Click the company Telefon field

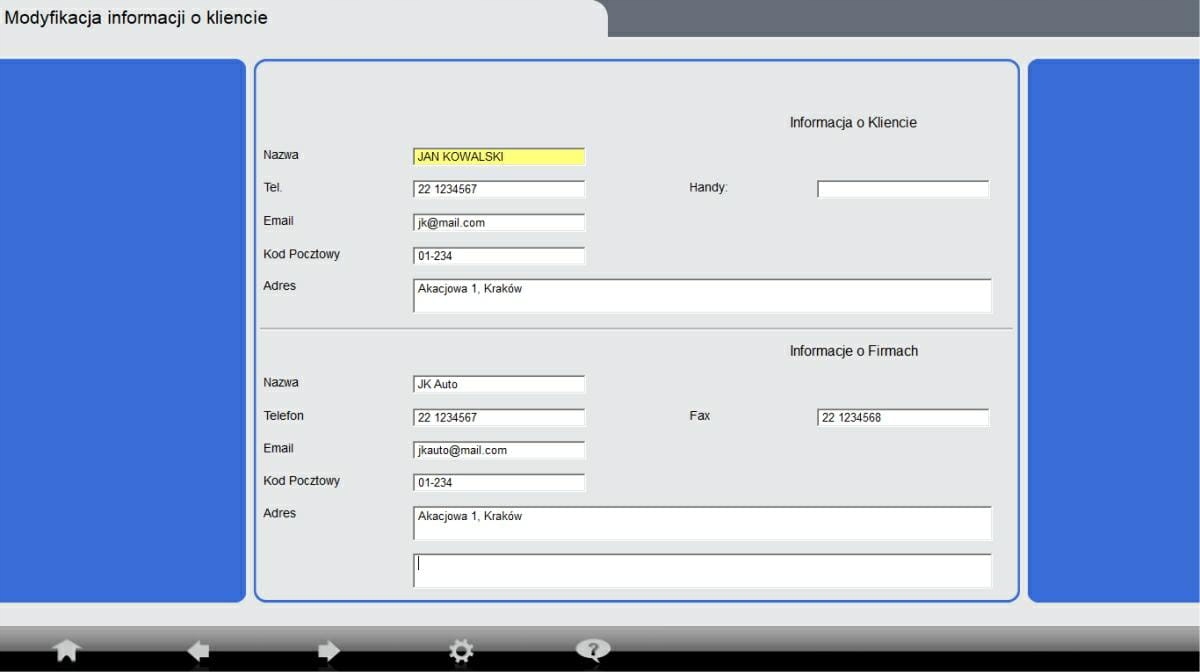(x=498, y=418)
